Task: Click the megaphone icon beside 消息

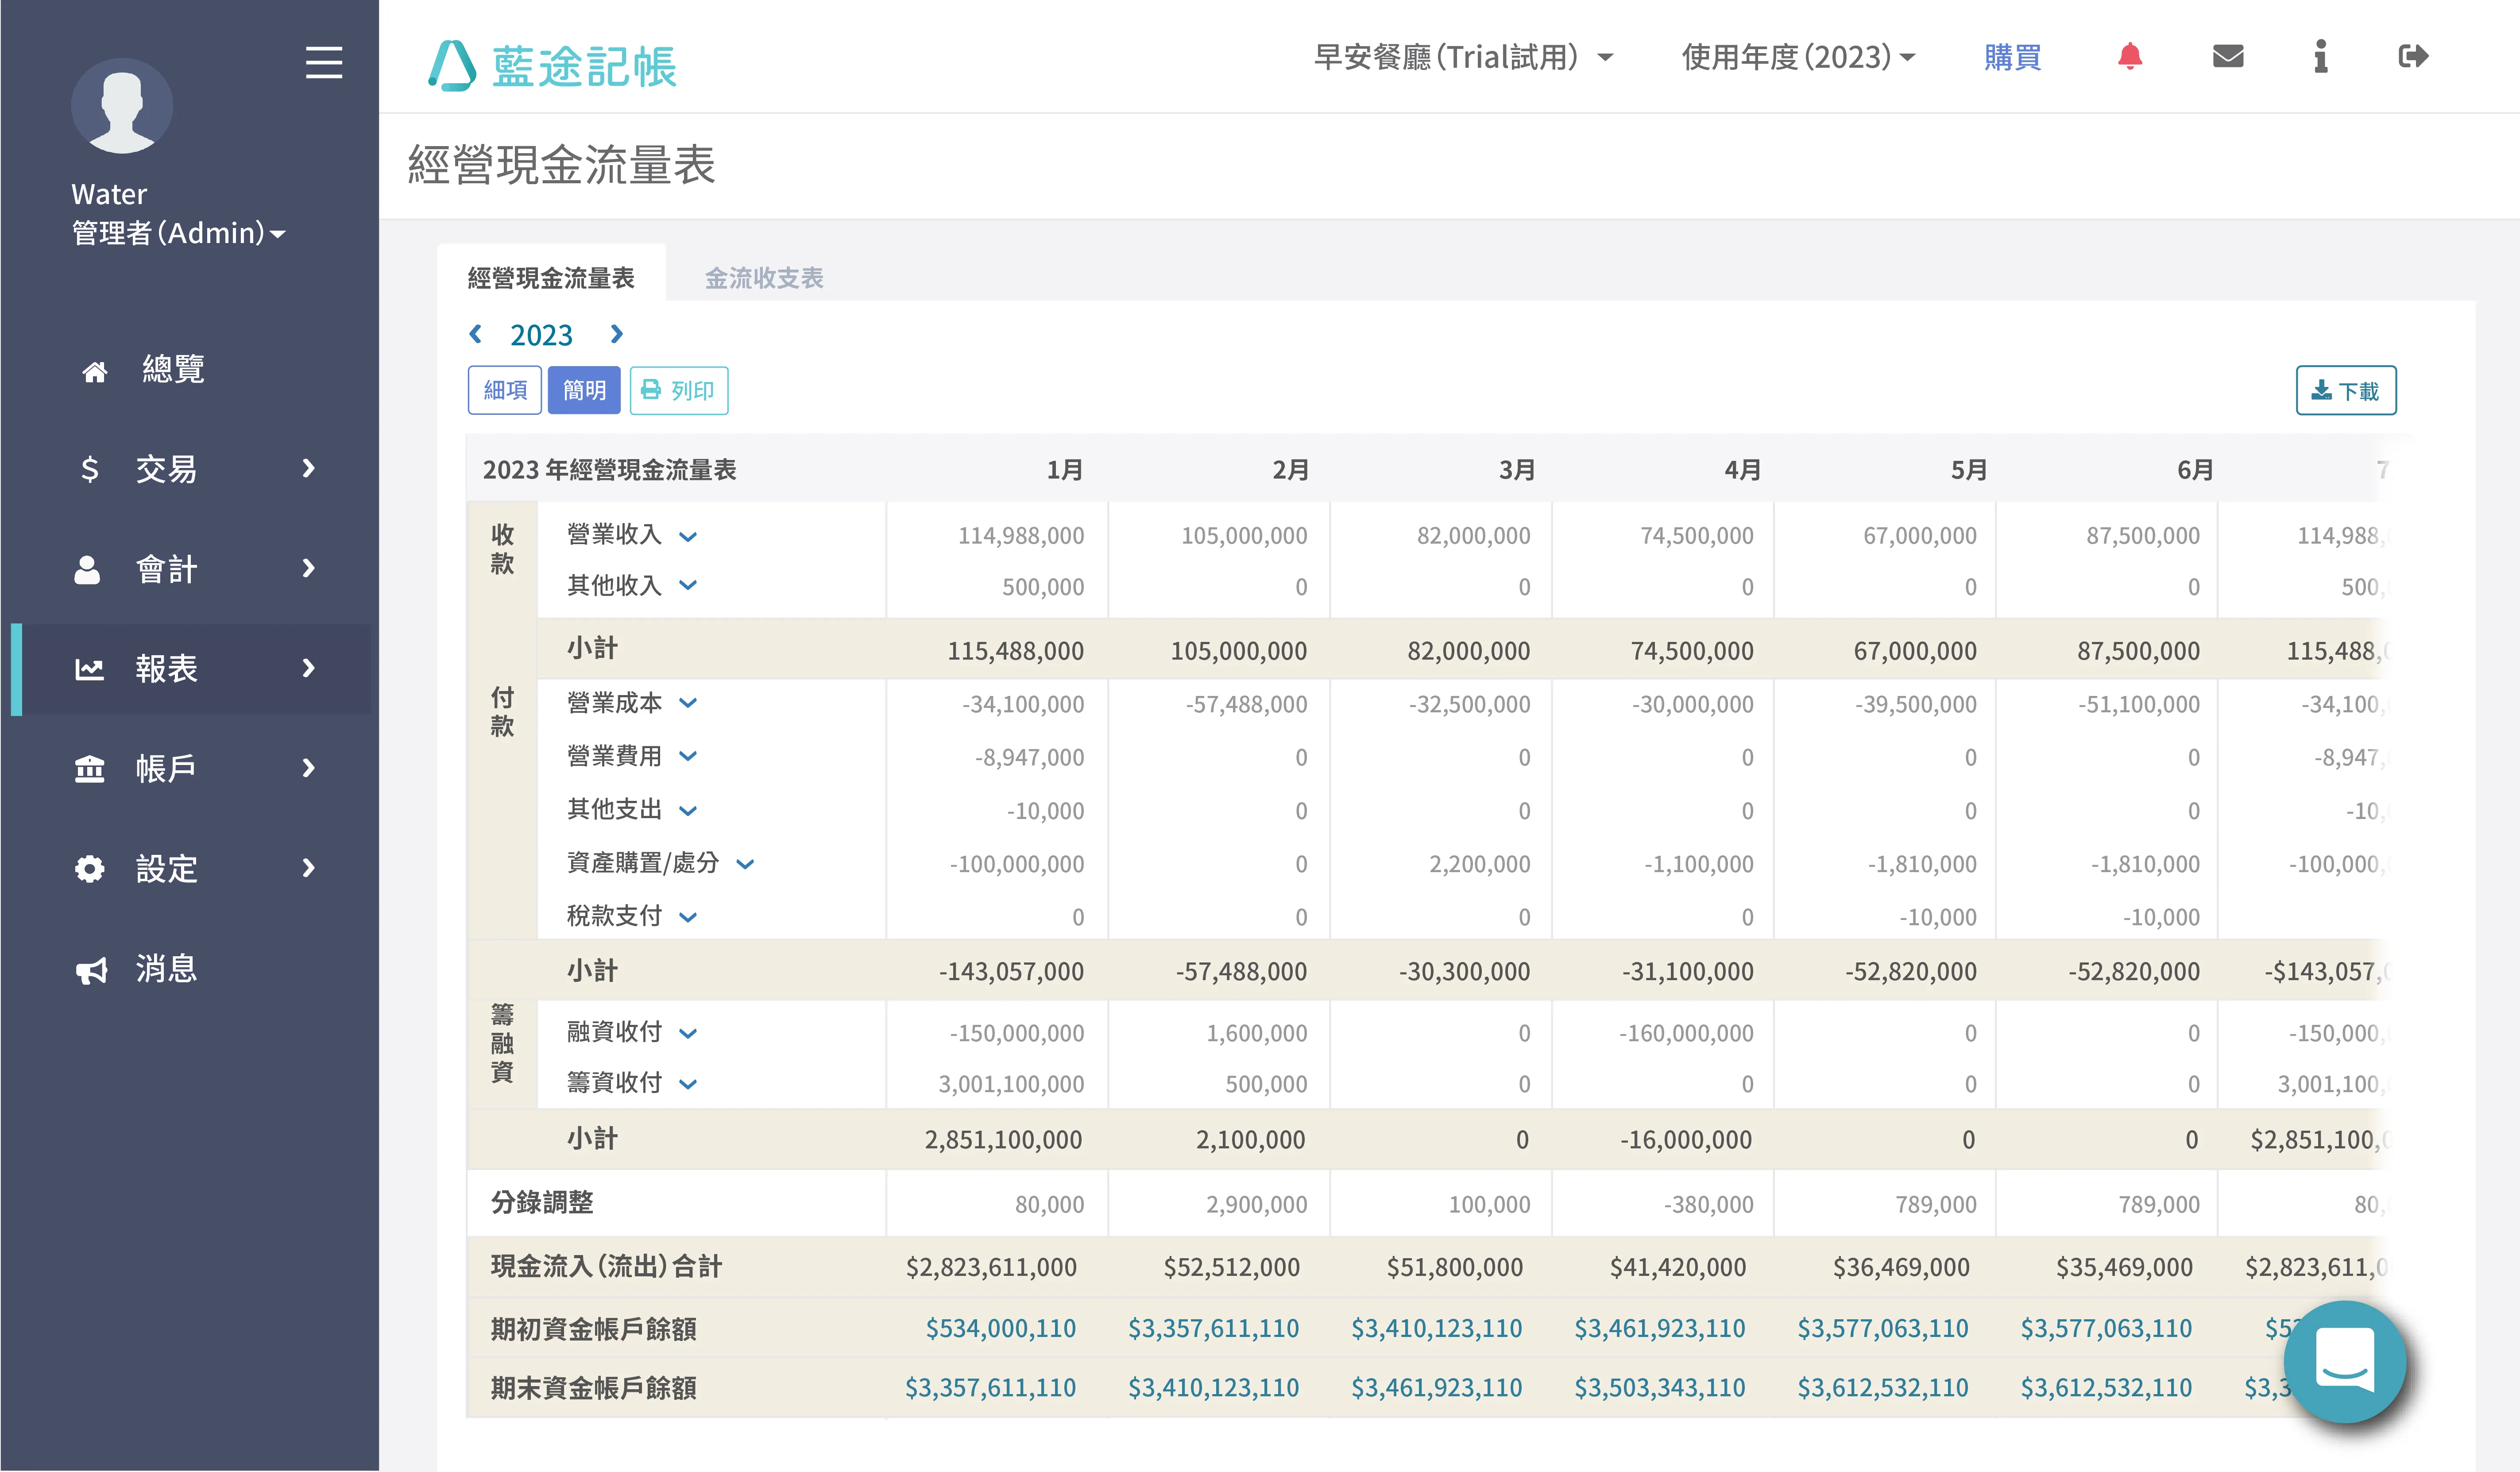Action: [91, 970]
